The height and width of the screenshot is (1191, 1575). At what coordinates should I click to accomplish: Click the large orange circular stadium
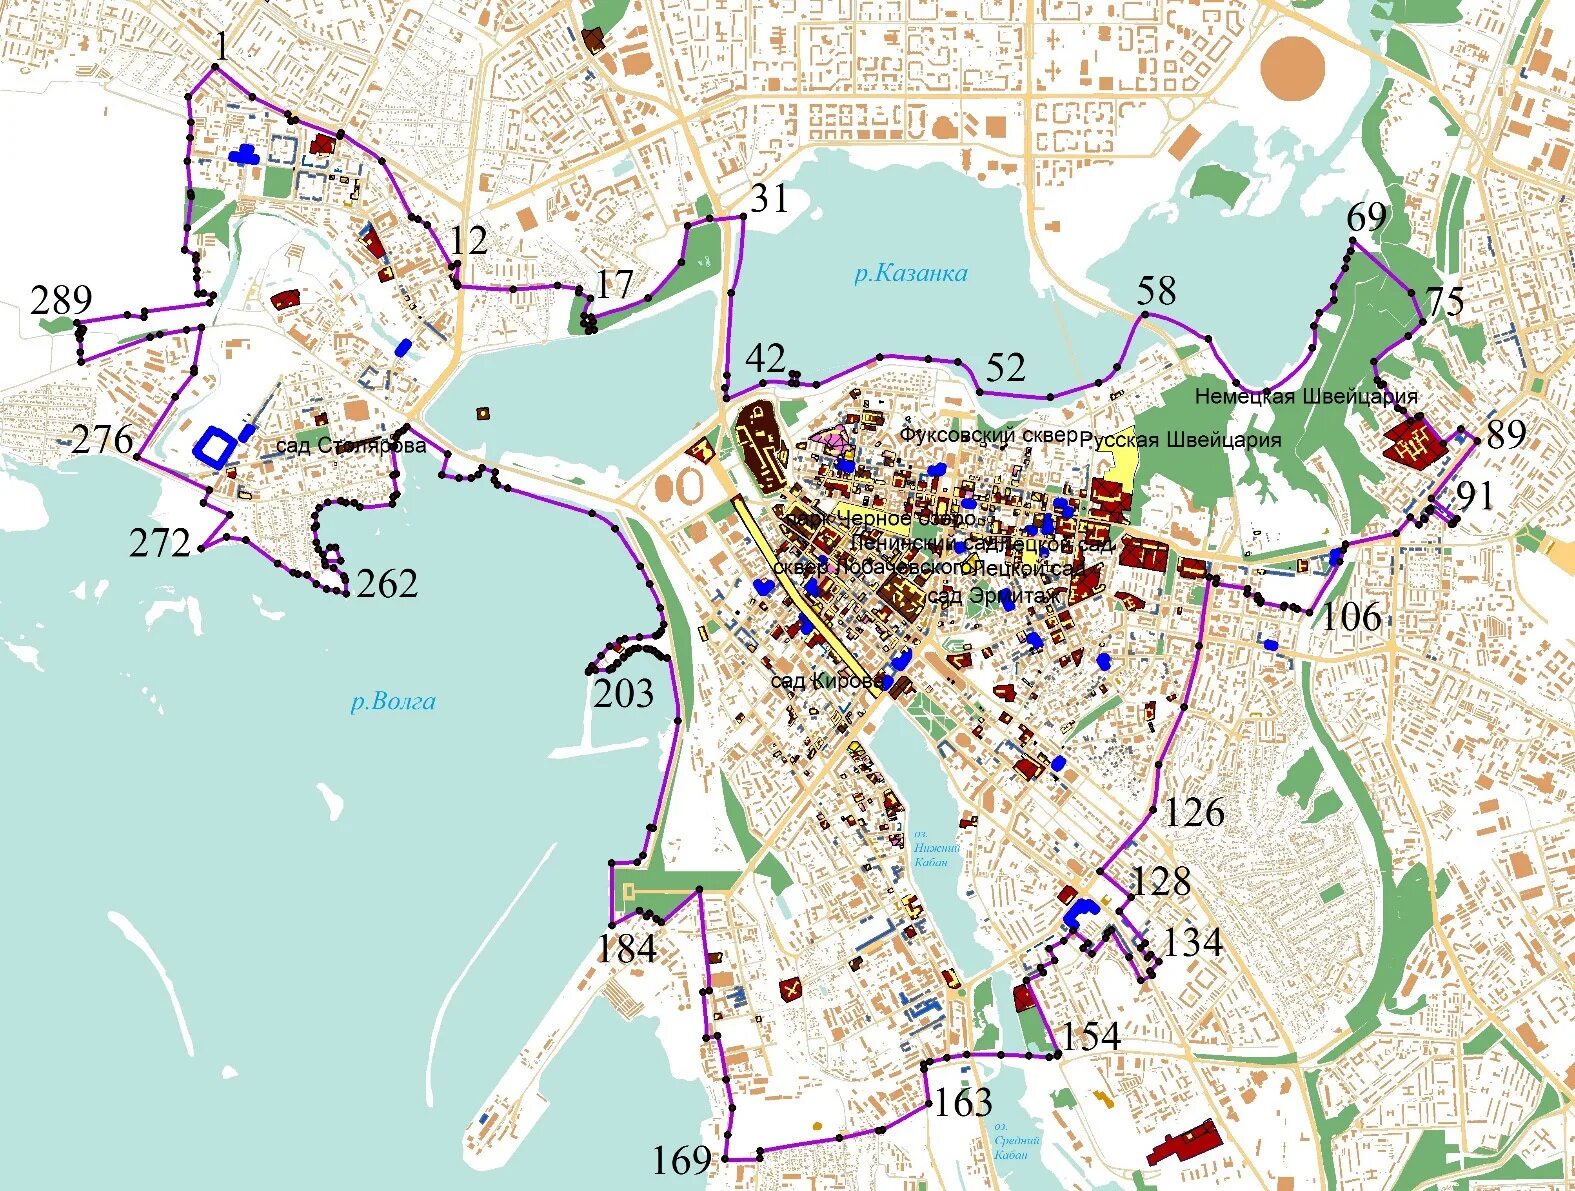tap(1292, 69)
